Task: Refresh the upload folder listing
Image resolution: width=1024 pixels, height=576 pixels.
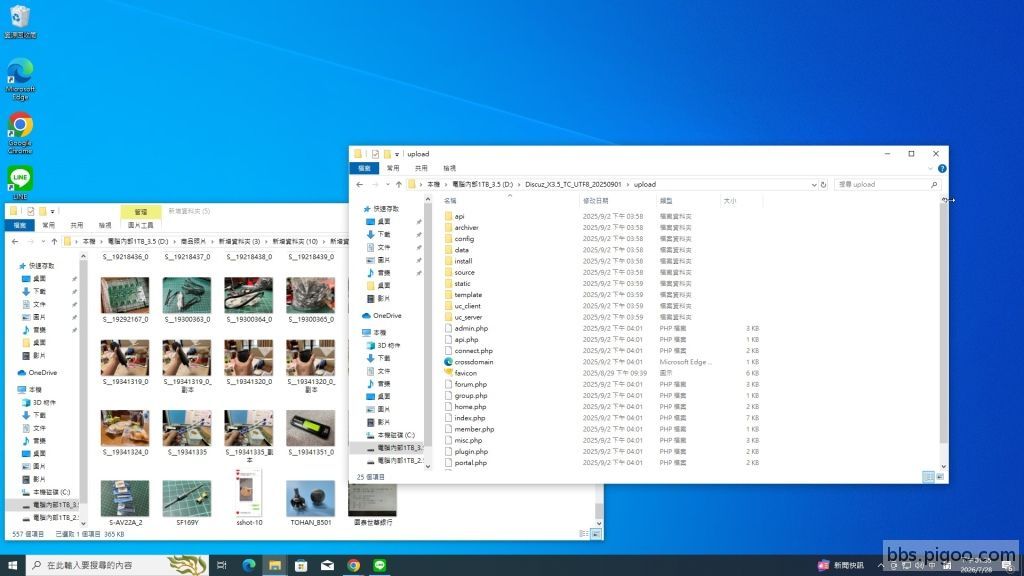Action: coord(824,185)
